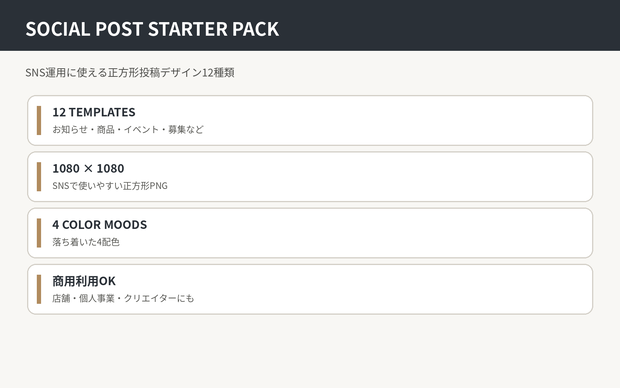Open the 12 TEMPLATES card
This screenshot has height=388, width=620.
[310, 120]
